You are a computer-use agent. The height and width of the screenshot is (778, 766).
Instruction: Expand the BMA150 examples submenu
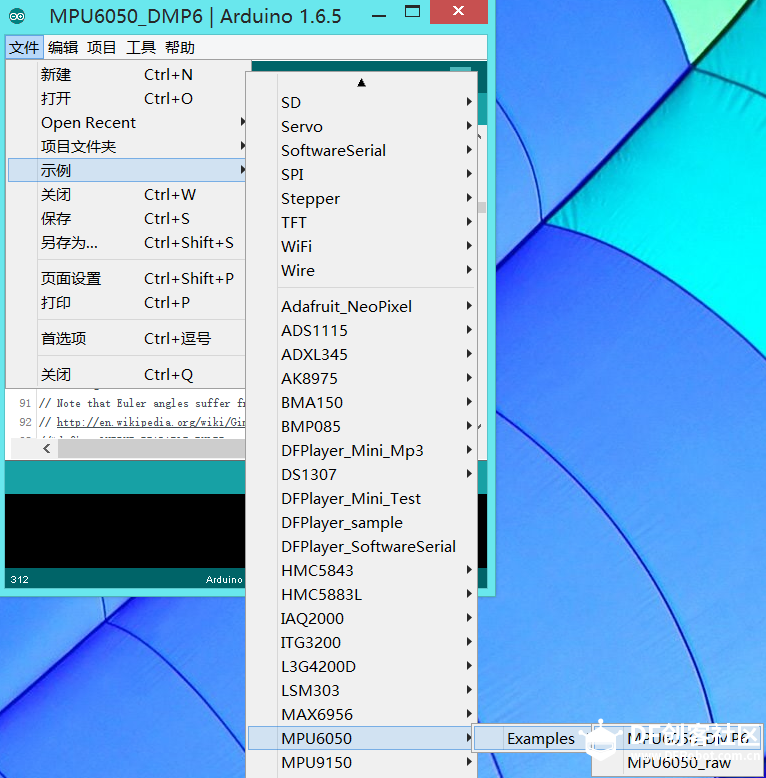pos(362,402)
